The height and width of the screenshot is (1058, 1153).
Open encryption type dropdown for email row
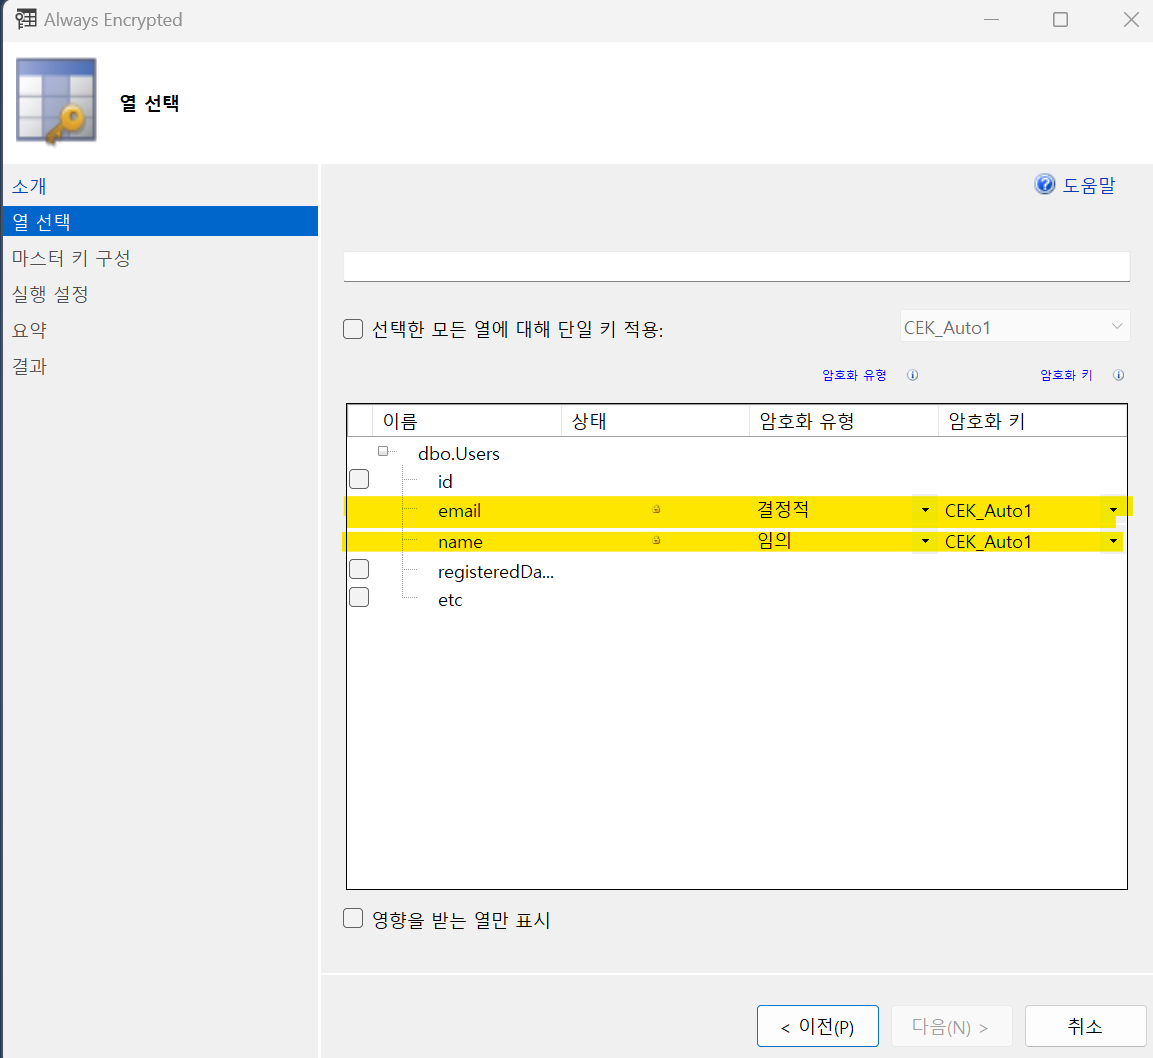(x=925, y=511)
